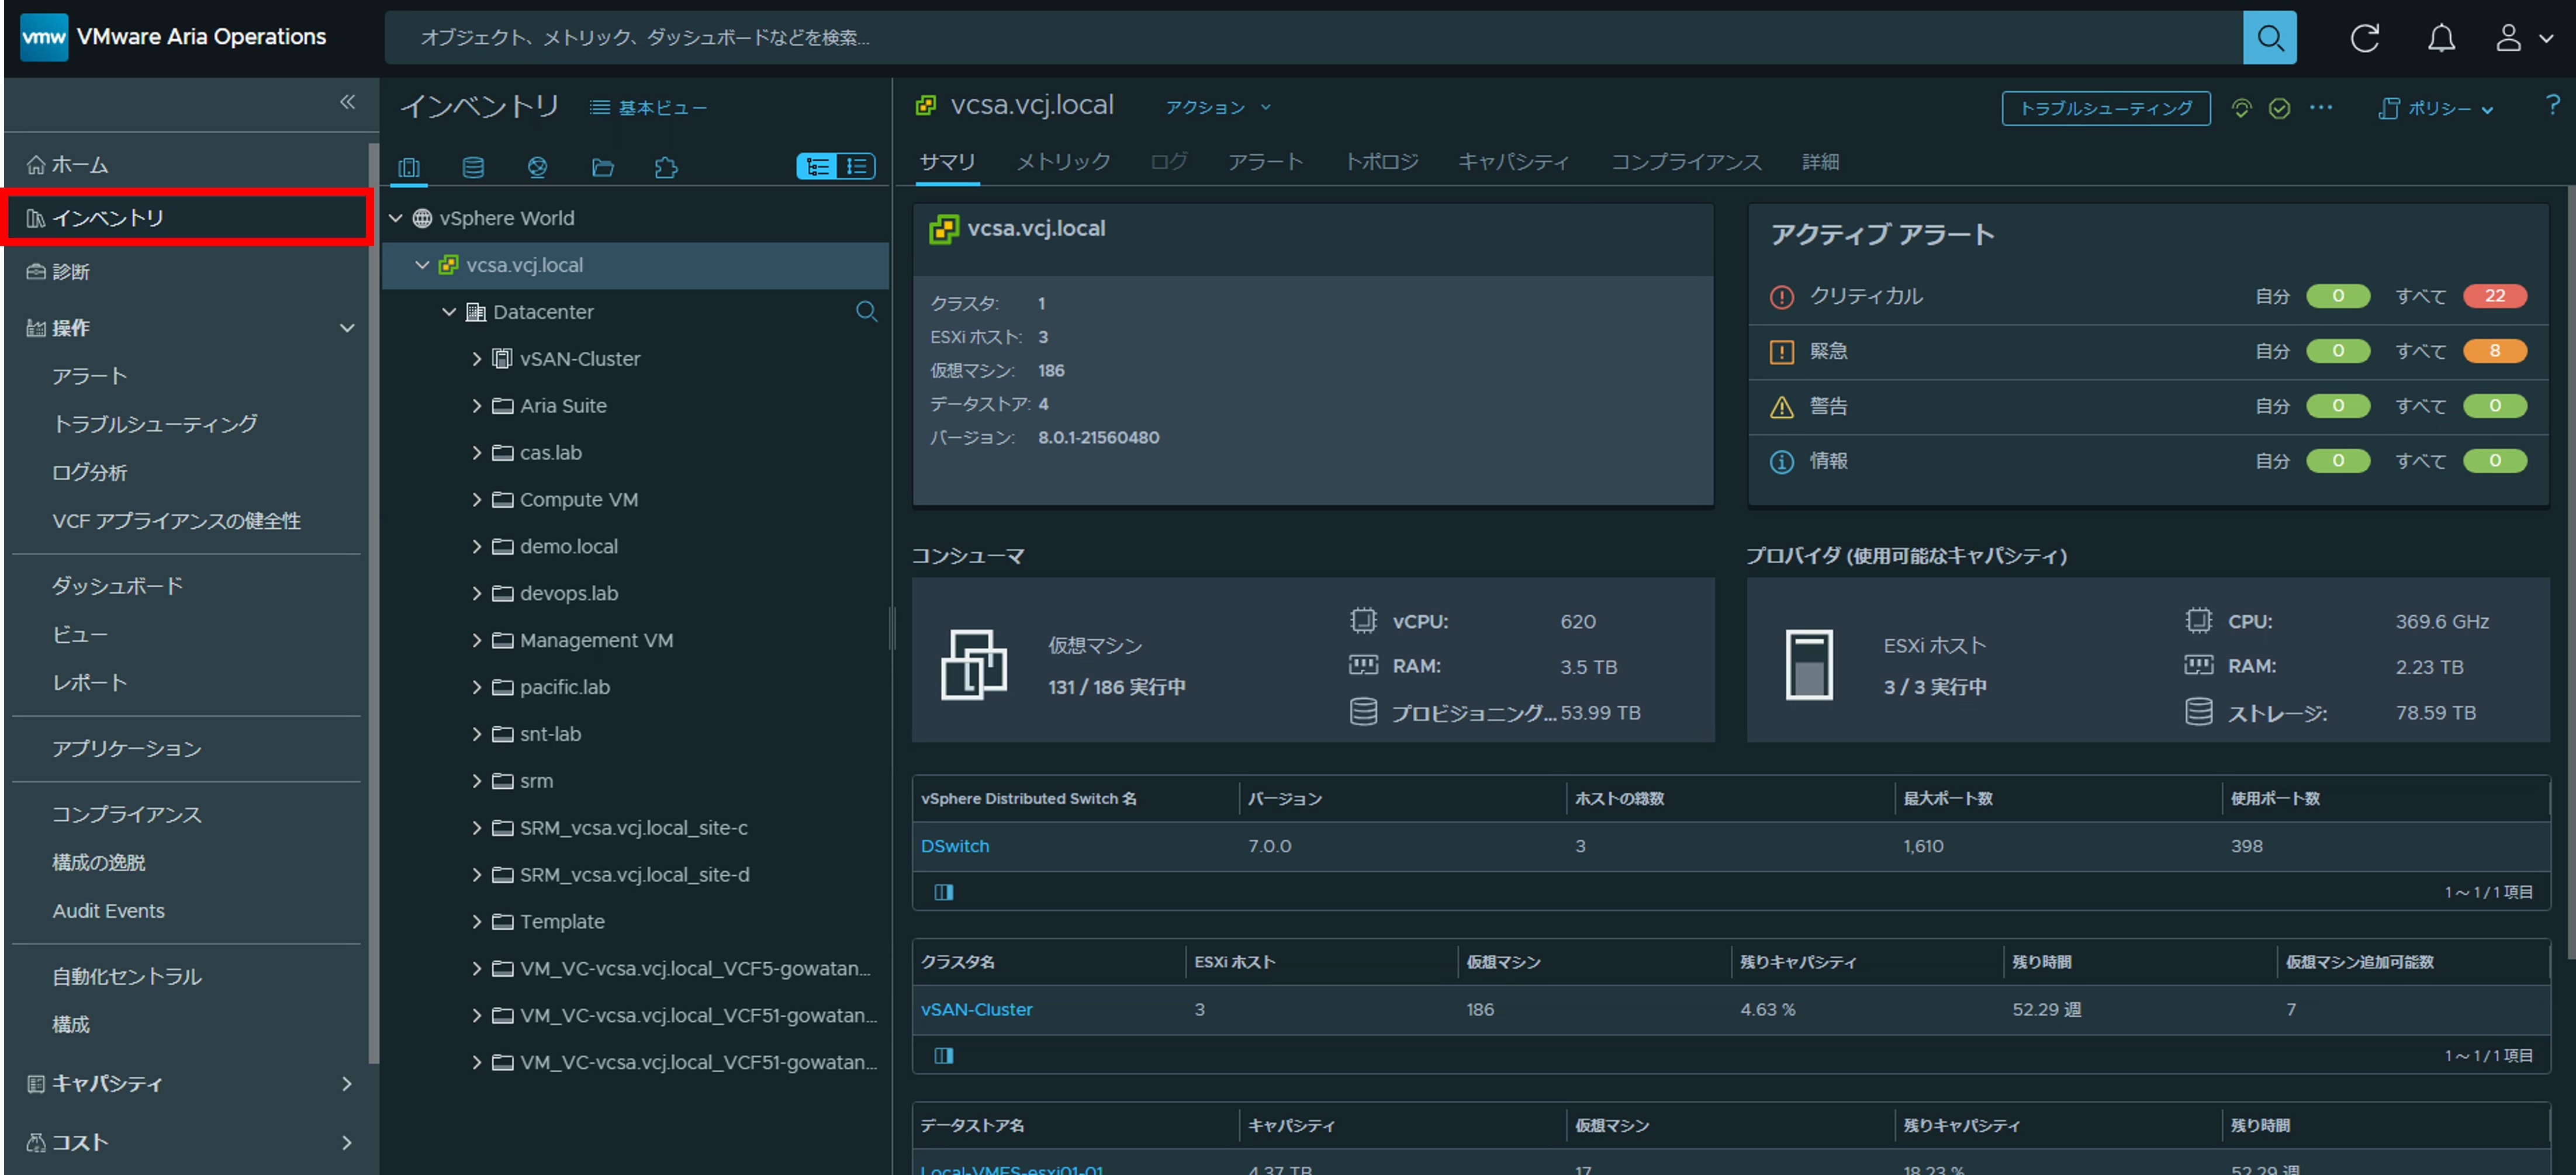Screen dimensions: 2576x1175
Task: Click the Info alert icon
Action: pos(1781,462)
